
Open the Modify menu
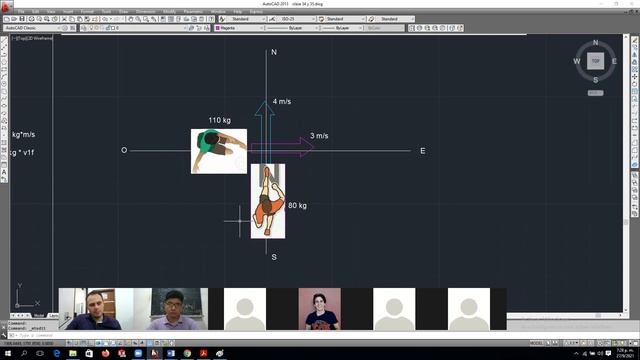pyautogui.click(x=169, y=11)
